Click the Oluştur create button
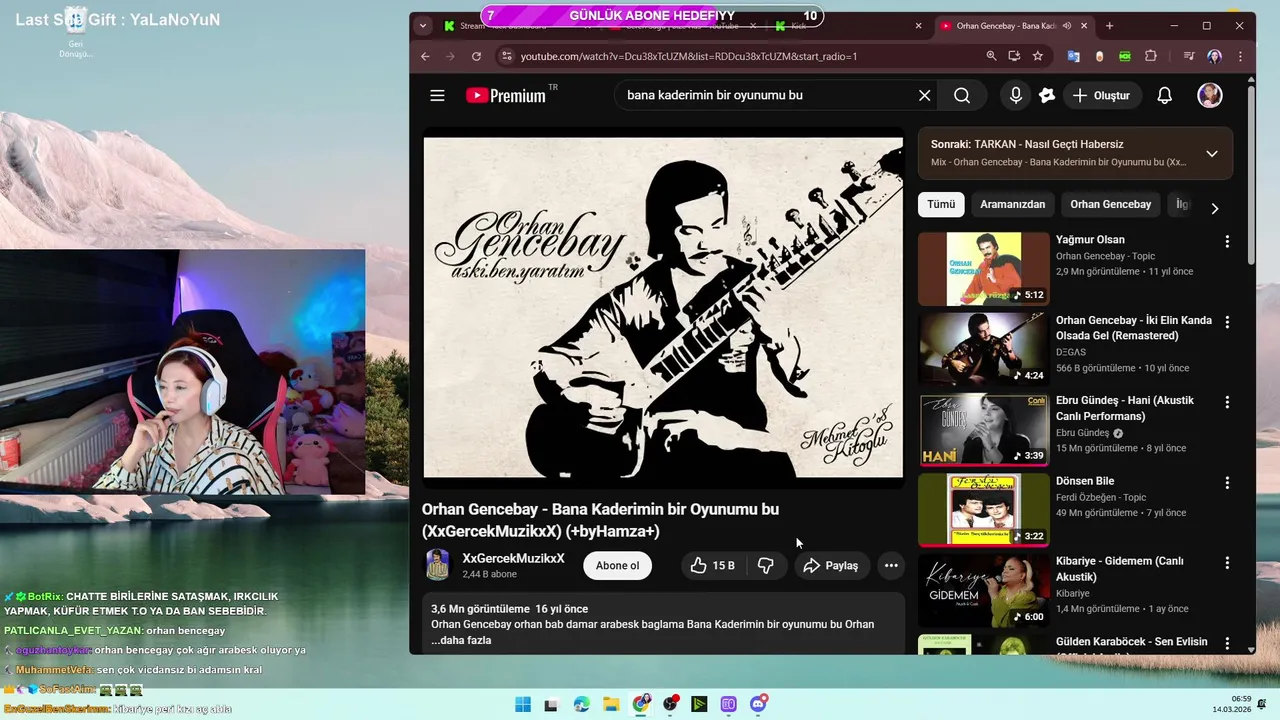This screenshot has height=720, width=1280. [x=1101, y=96]
